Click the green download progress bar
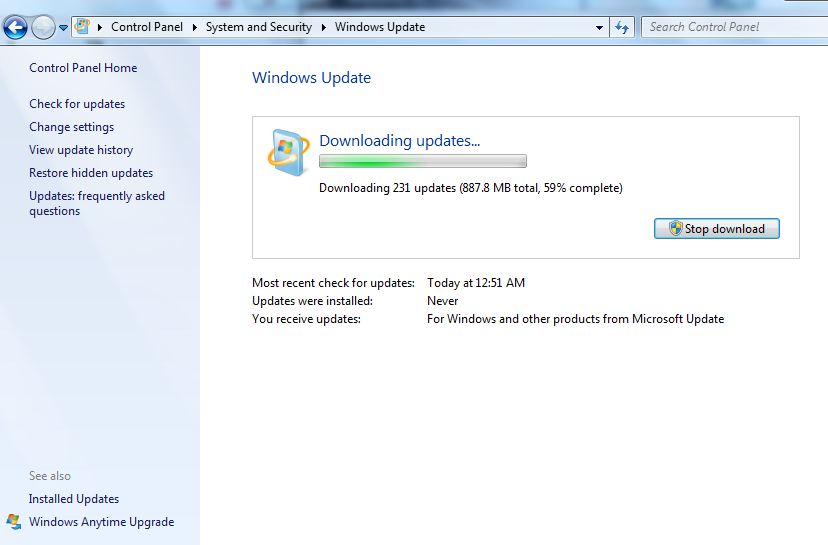 pos(422,161)
